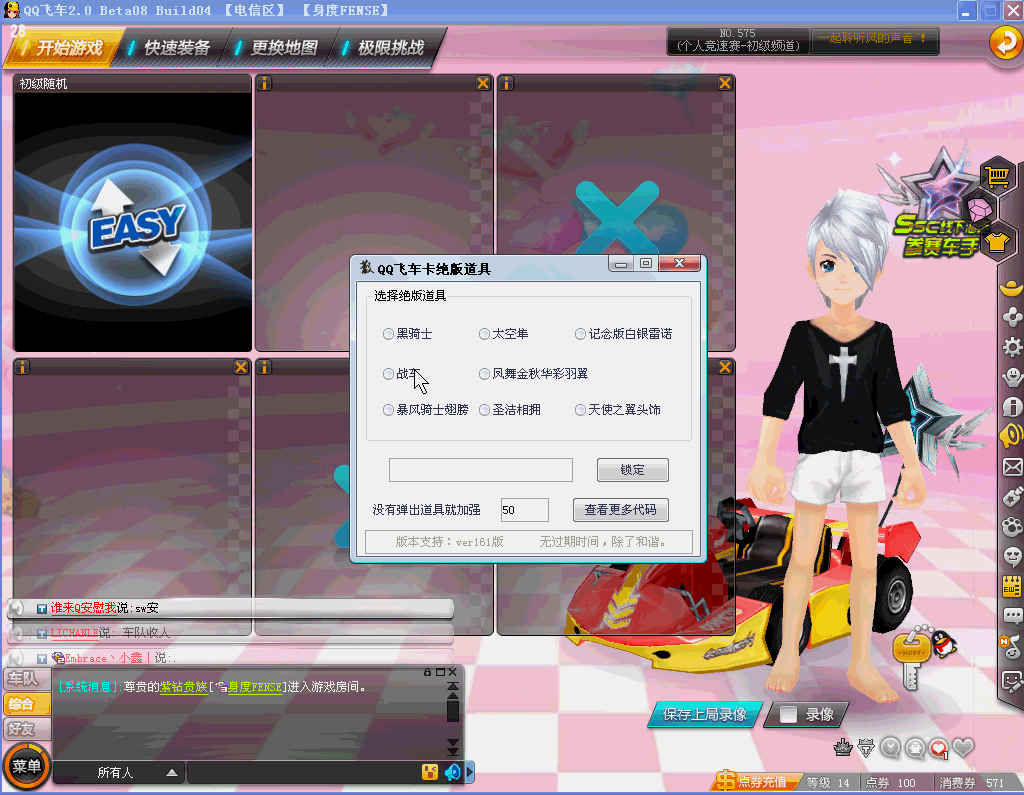The height and width of the screenshot is (795, 1024).
Task: Click player name 谁来Q安慰我 in chat
Action: point(84,608)
